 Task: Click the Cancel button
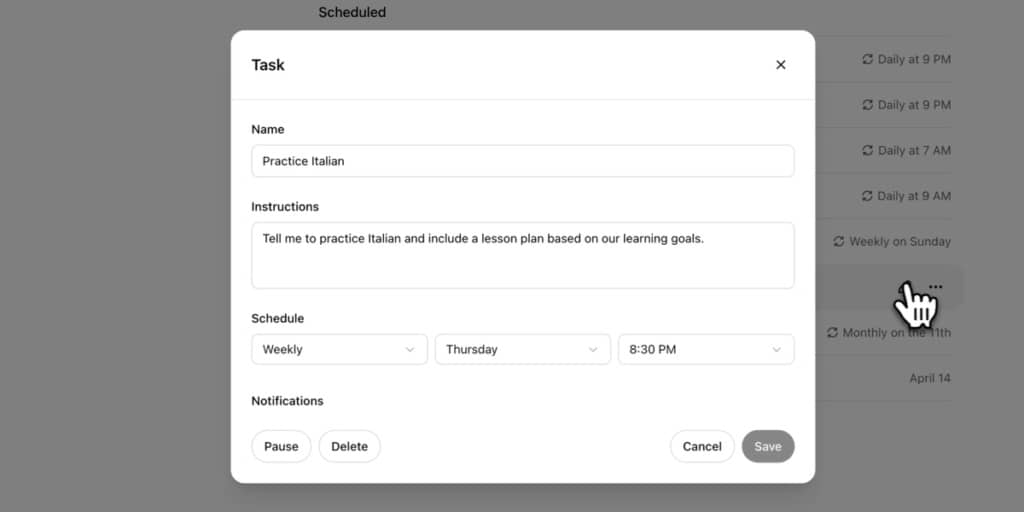click(x=701, y=446)
